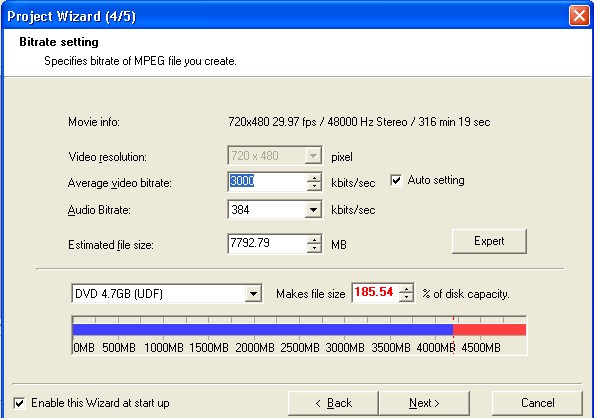Decrease estimated file size spinner down
Image resolution: width=594 pixels, height=418 pixels.
pyautogui.click(x=314, y=248)
